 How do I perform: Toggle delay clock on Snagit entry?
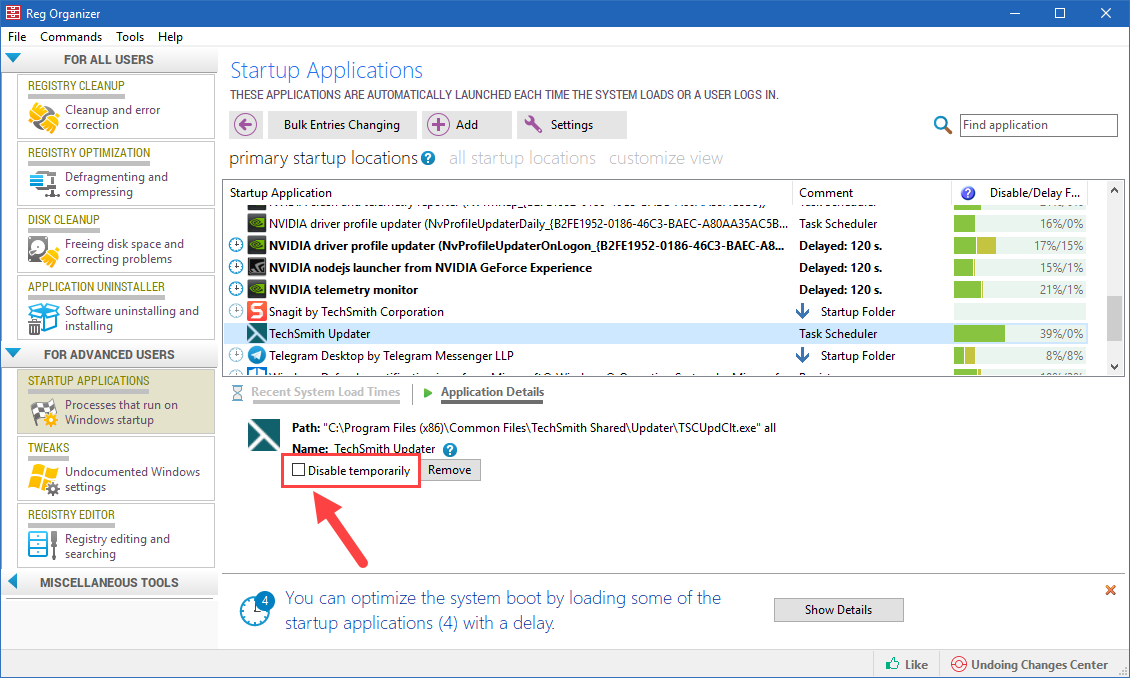[236, 312]
